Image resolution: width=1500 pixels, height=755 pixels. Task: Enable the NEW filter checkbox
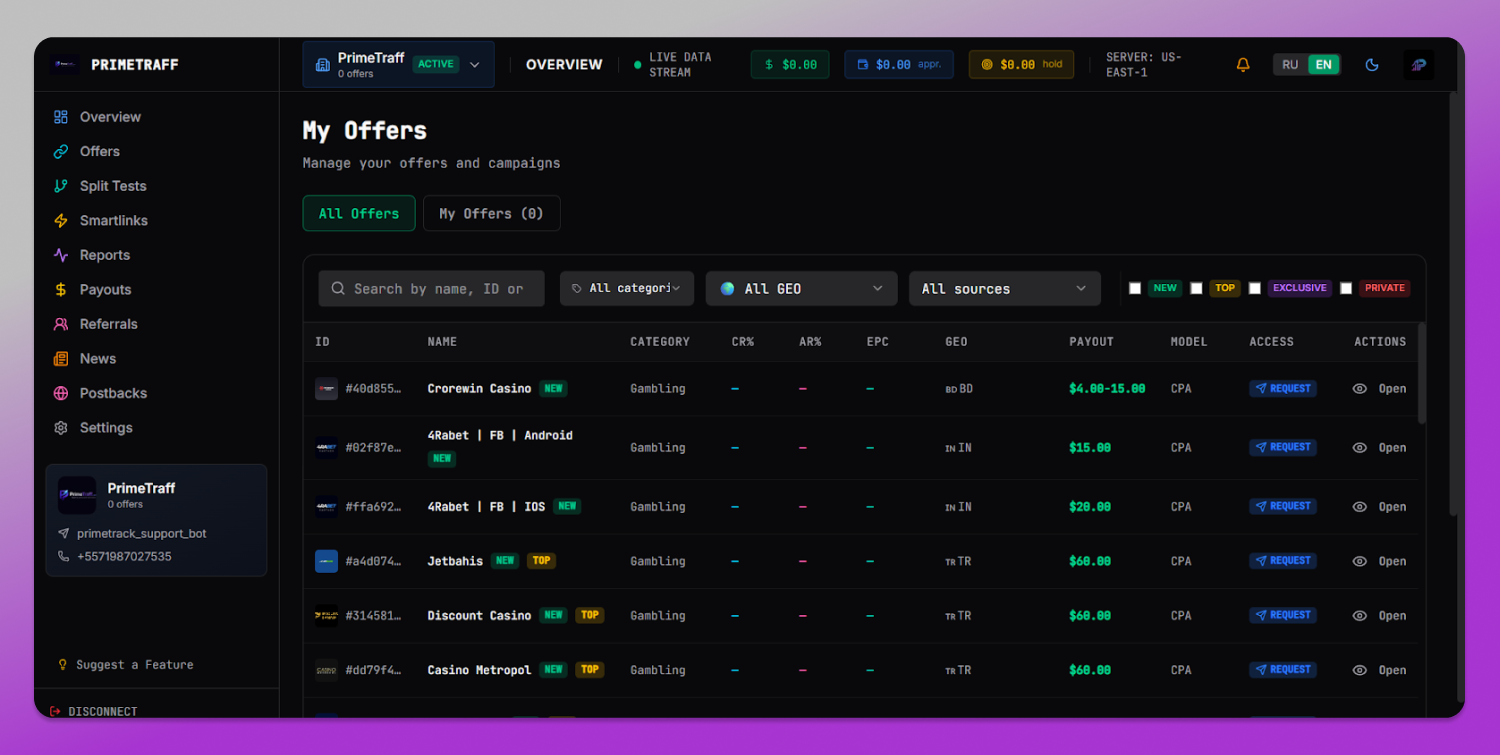(x=1135, y=288)
